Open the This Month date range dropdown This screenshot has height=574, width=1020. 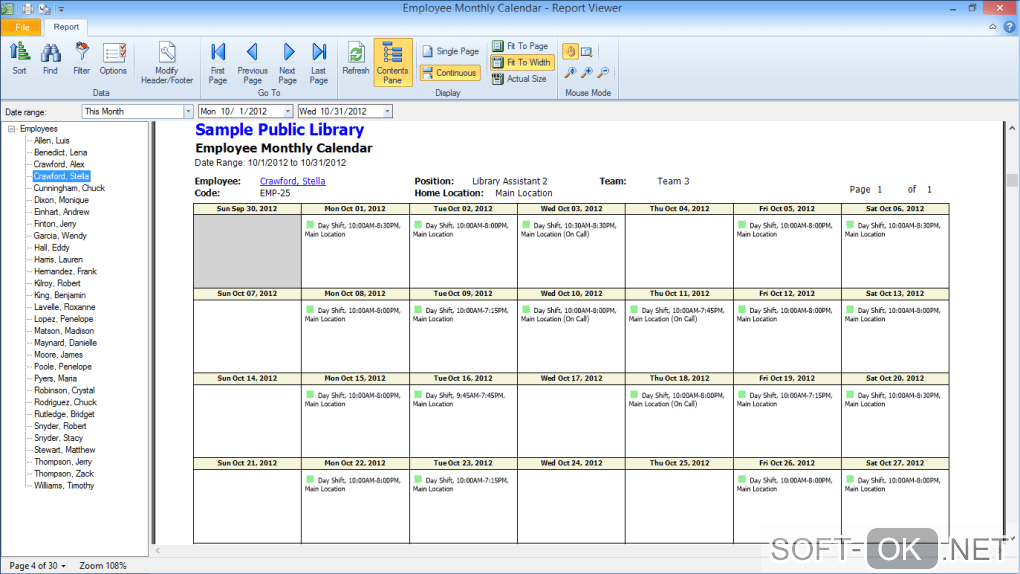click(188, 111)
